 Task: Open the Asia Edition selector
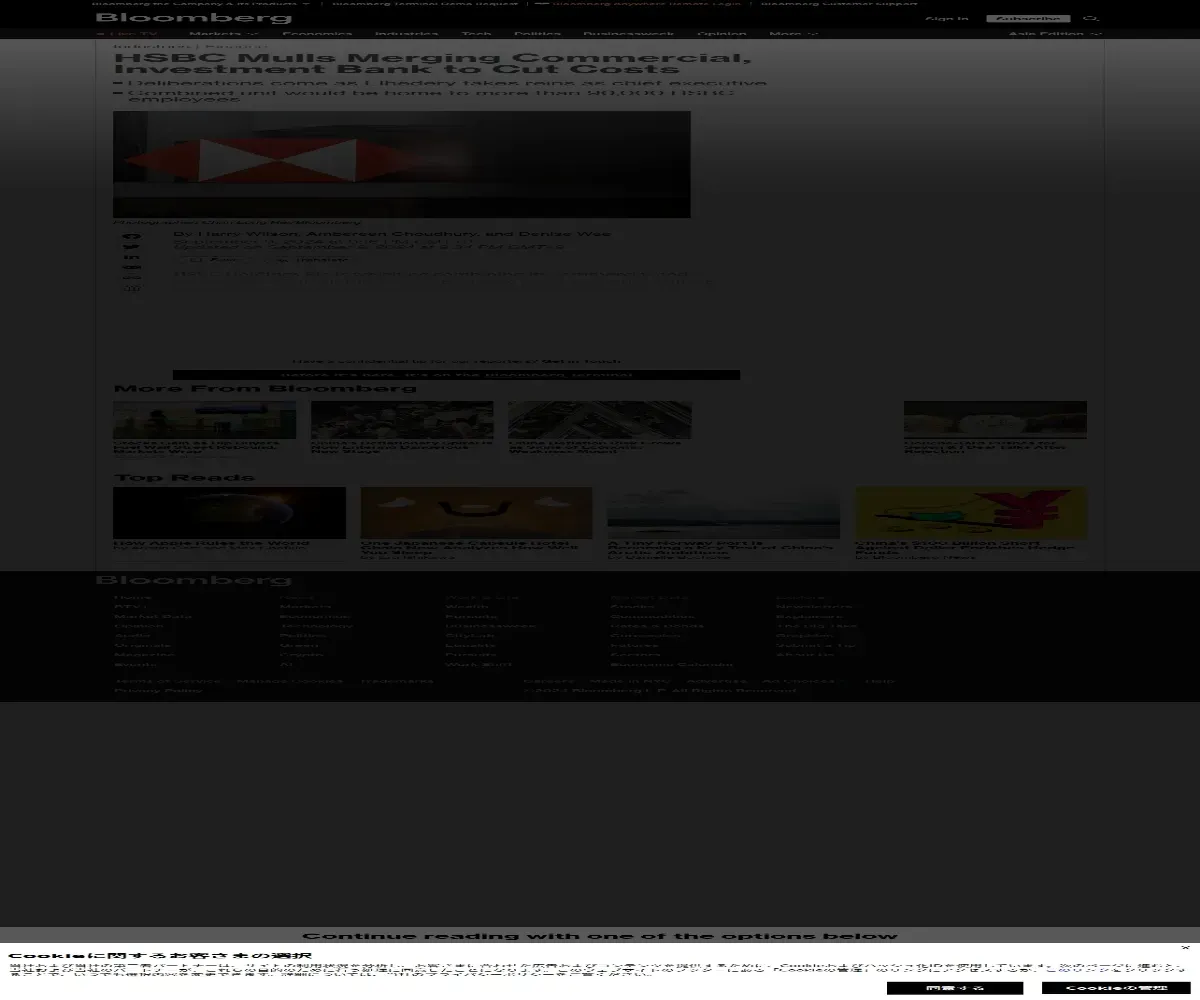click(x=1055, y=34)
